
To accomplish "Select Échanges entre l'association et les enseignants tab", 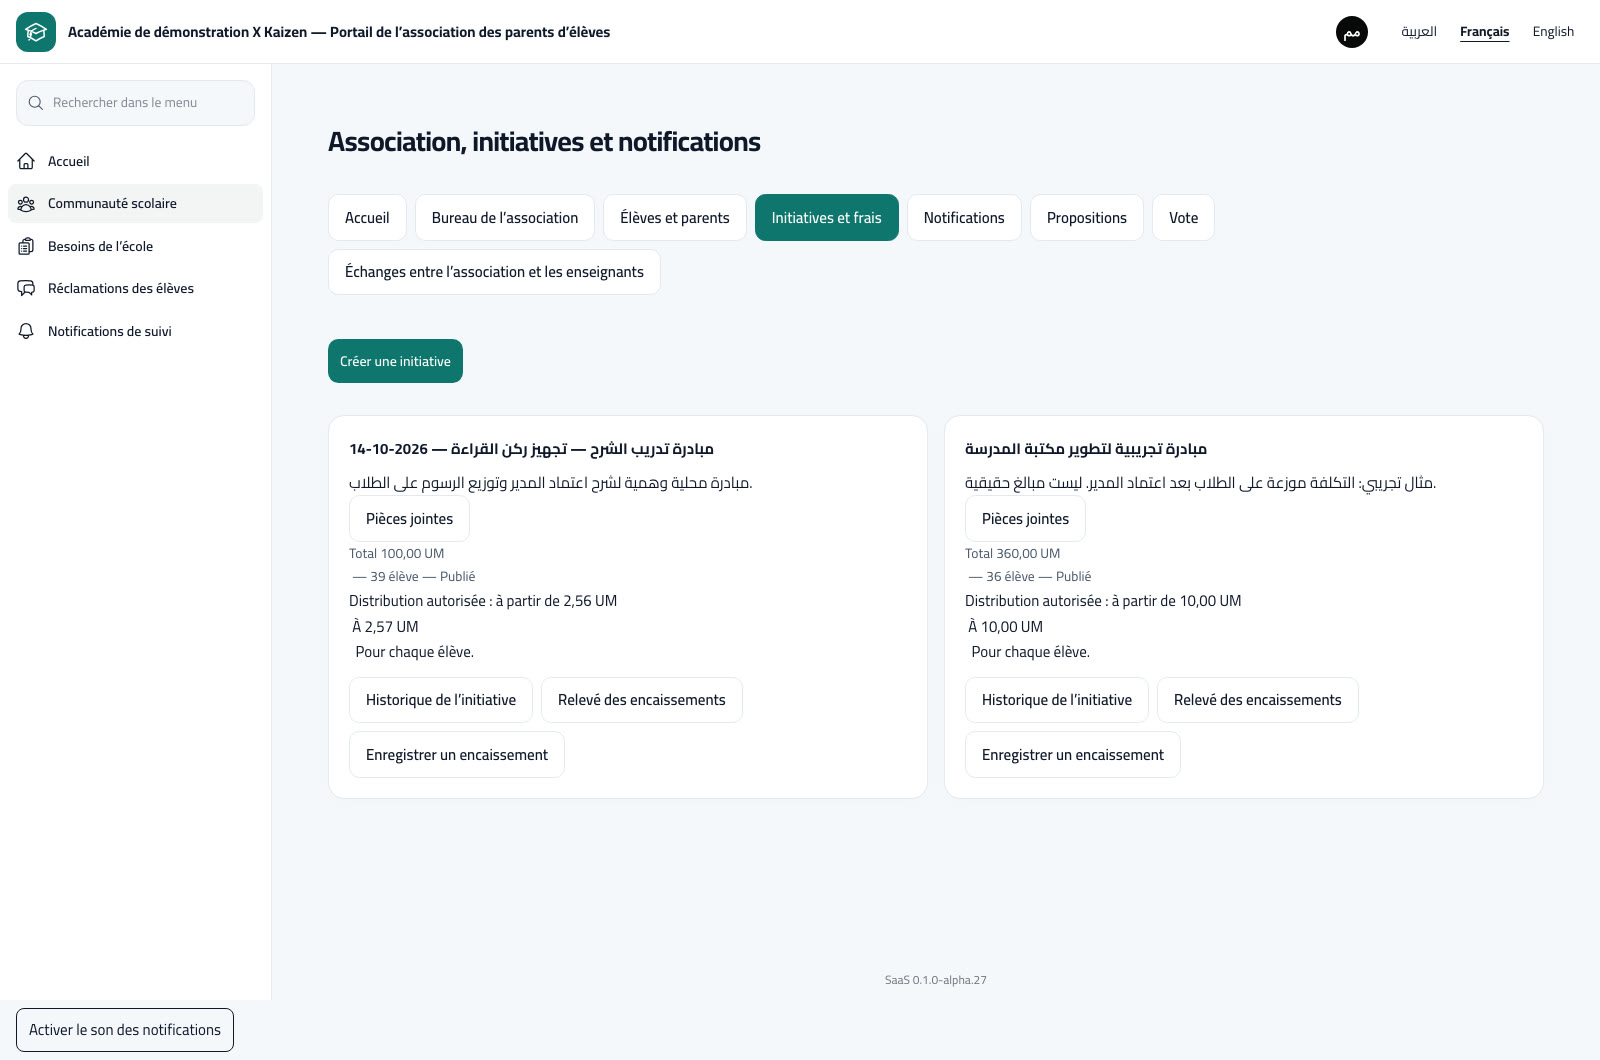I will [x=494, y=272].
